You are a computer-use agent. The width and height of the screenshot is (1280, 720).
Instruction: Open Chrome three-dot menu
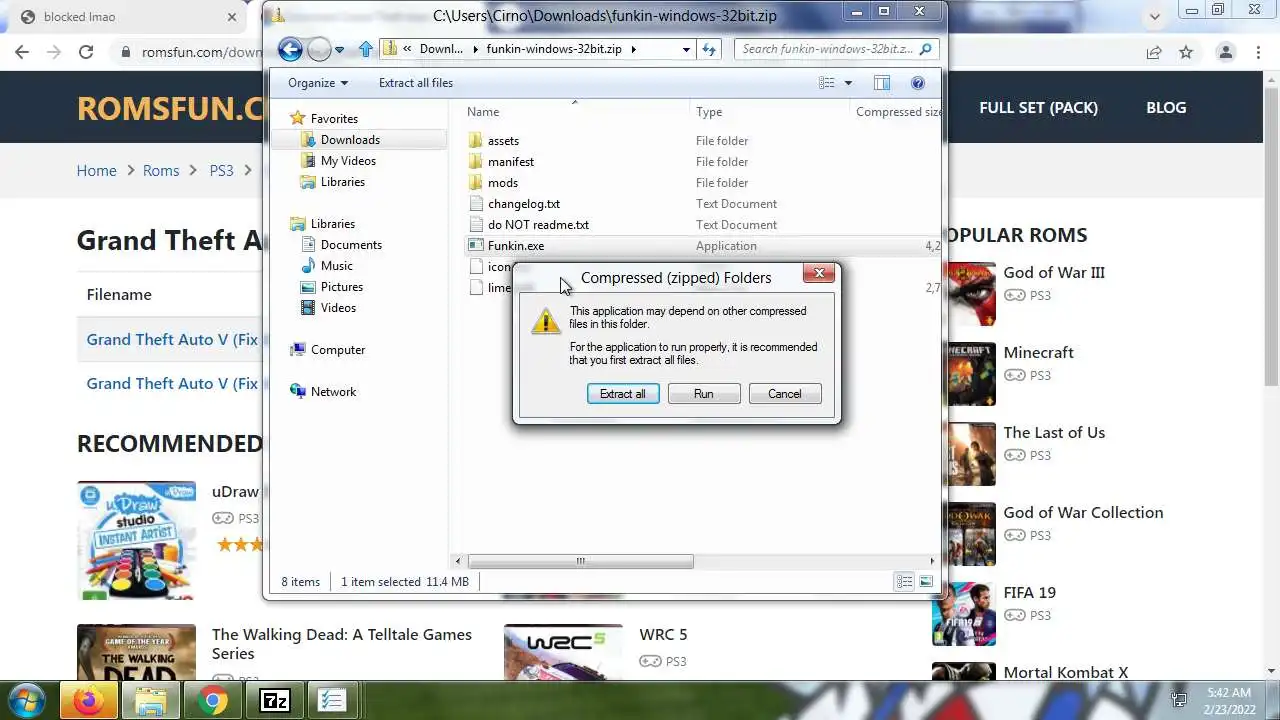pyautogui.click(x=1259, y=52)
